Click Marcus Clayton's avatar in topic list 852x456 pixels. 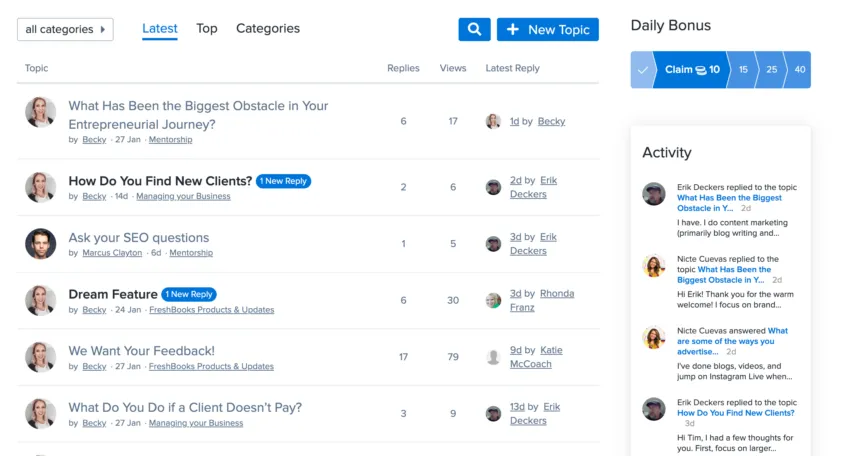[x=40, y=244]
